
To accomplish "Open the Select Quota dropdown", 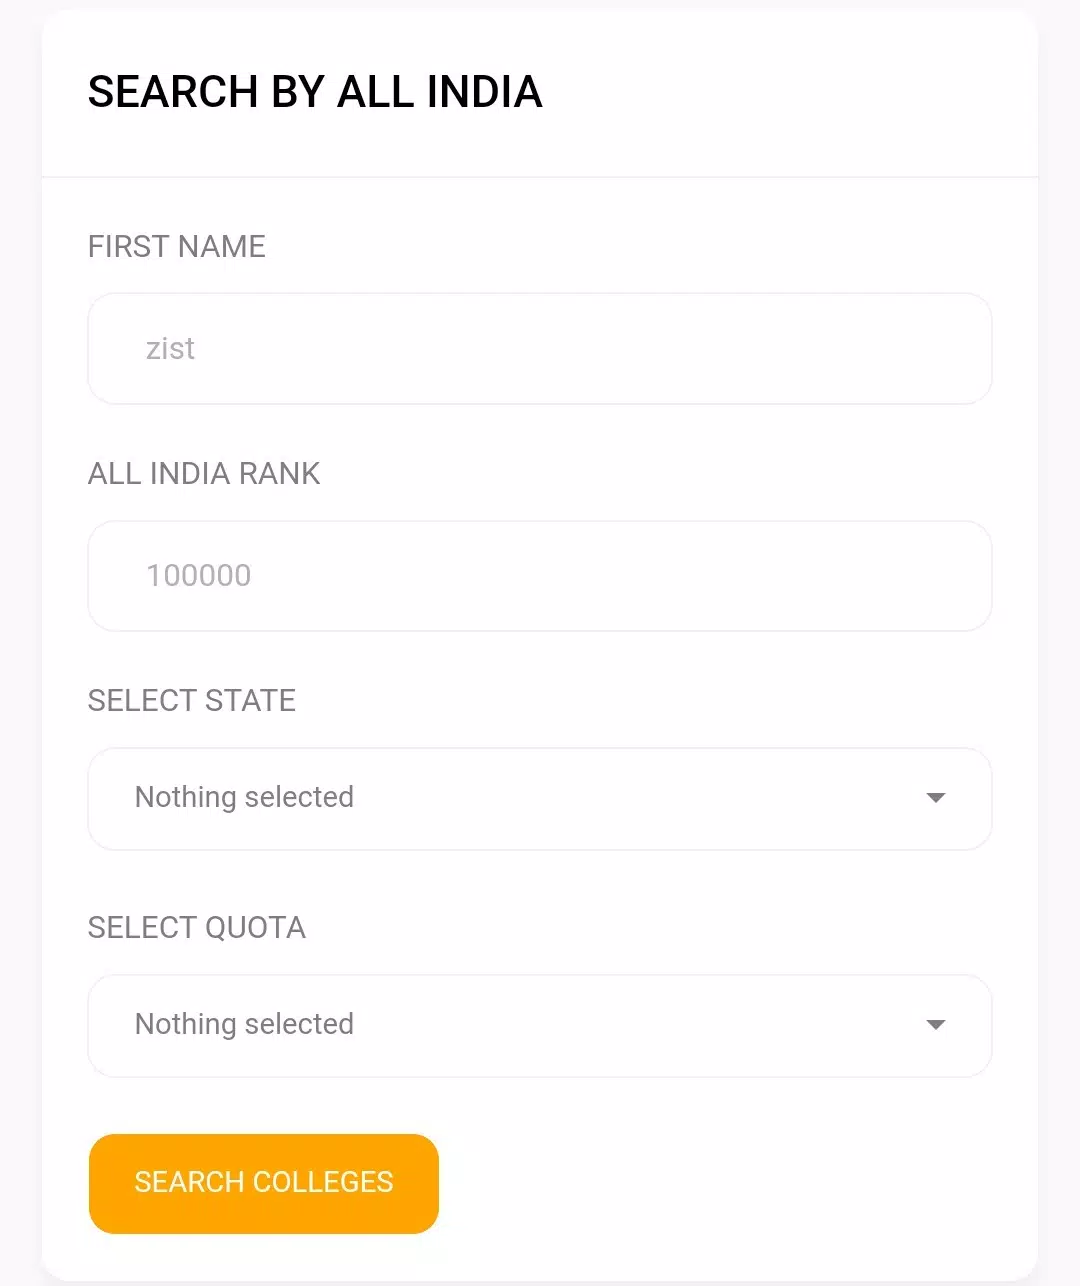I will (540, 1026).
